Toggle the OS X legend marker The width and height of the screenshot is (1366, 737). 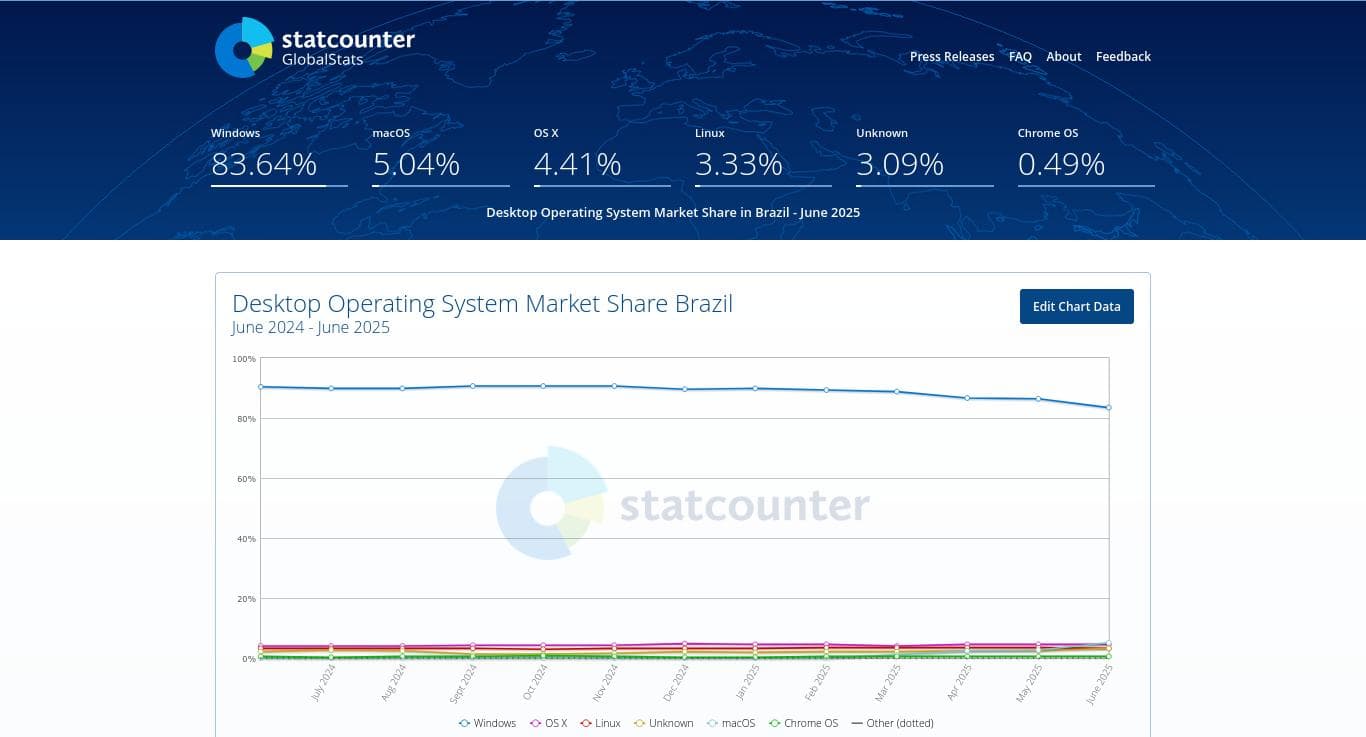(535, 723)
